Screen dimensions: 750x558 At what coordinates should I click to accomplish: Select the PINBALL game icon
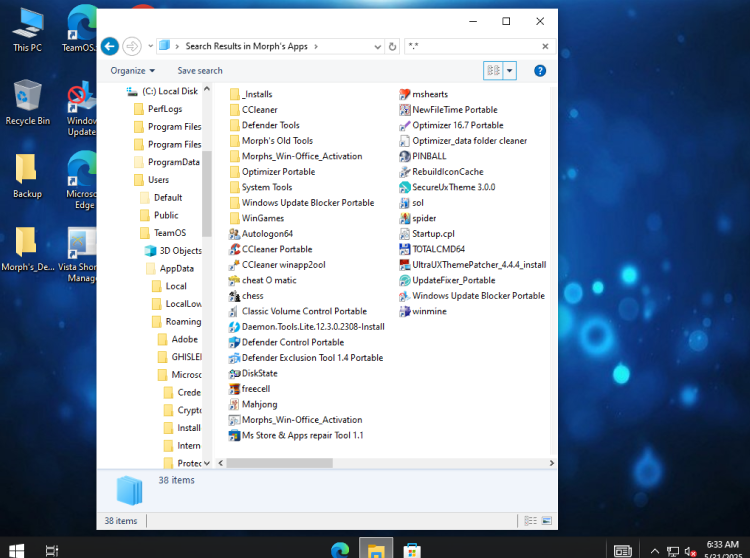point(405,156)
